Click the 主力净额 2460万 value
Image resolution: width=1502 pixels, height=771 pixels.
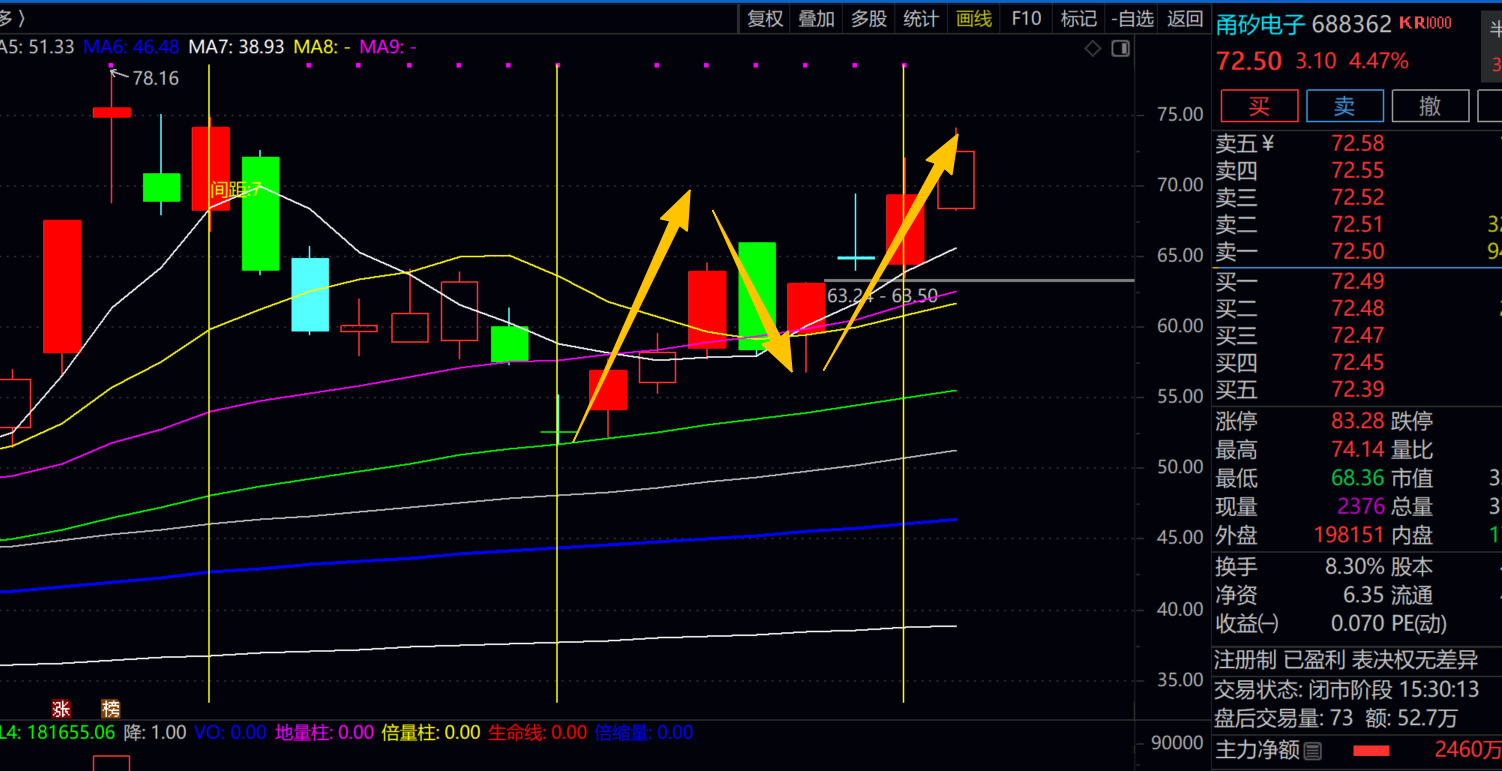click(x=1468, y=750)
